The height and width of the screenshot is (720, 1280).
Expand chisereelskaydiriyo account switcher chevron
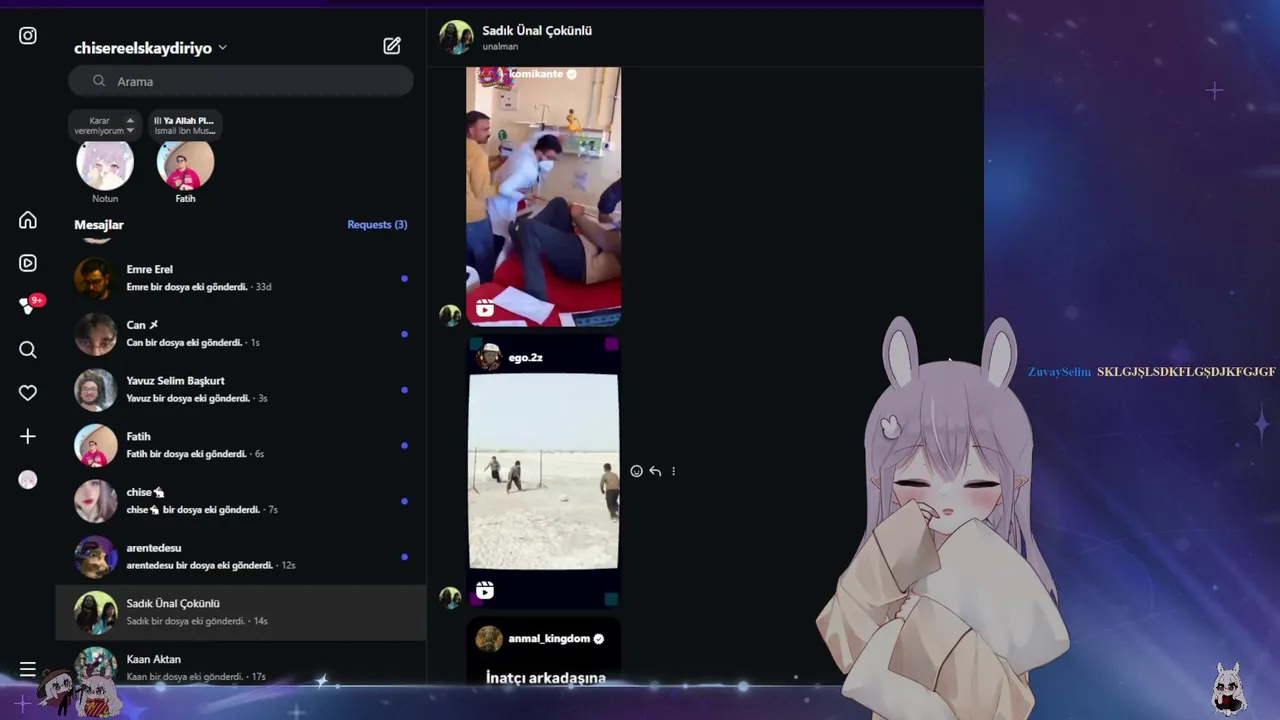(x=222, y=48)
